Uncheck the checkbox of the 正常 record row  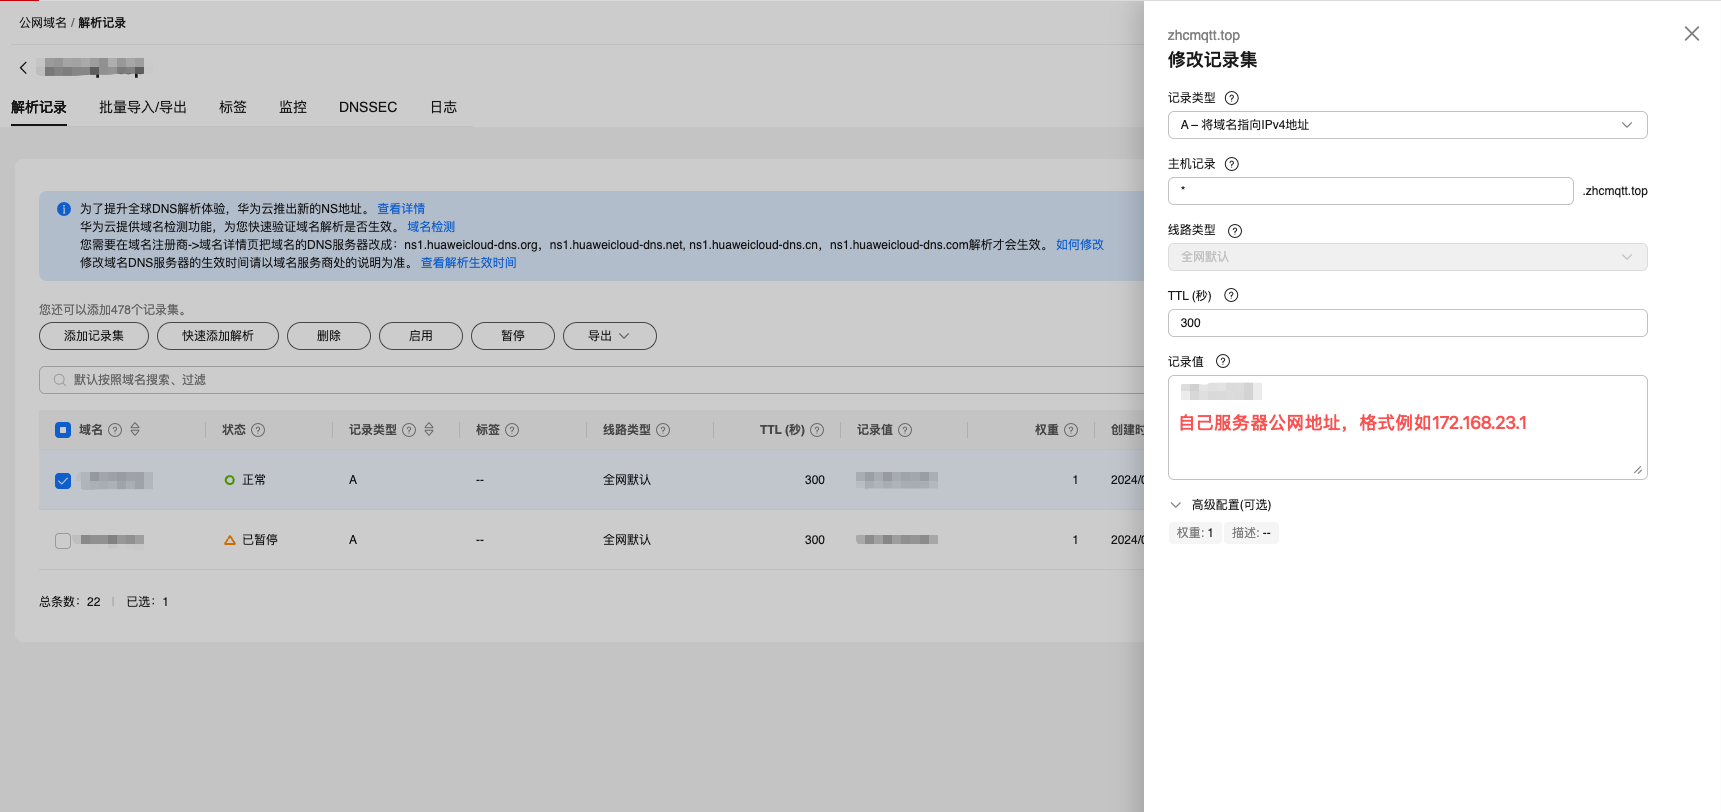coord(63,481)
